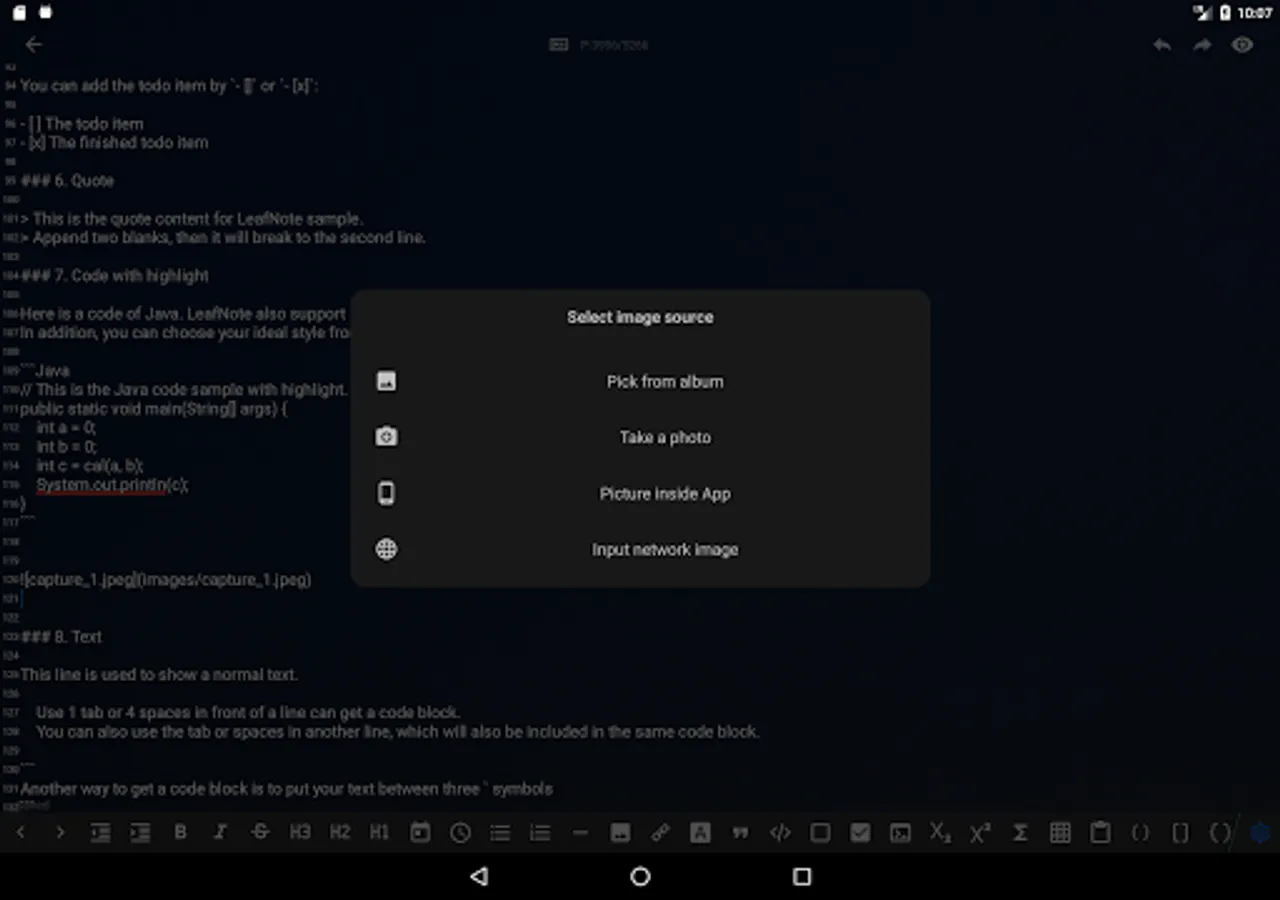Insert unchecked todo box from toolbar
The width and height of the screenshot is (1280, 900).
pyautogui.click(x=820, y=832)
